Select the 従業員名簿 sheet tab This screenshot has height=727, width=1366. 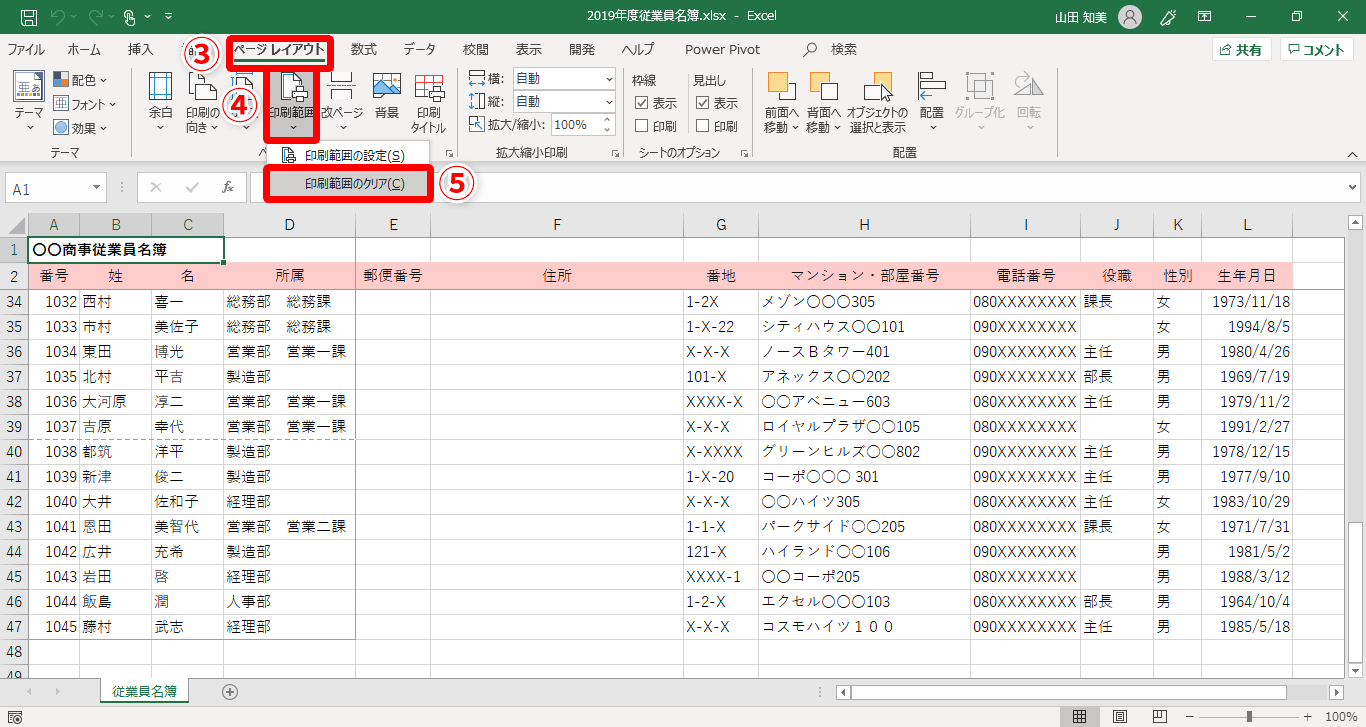pos(145,691)
